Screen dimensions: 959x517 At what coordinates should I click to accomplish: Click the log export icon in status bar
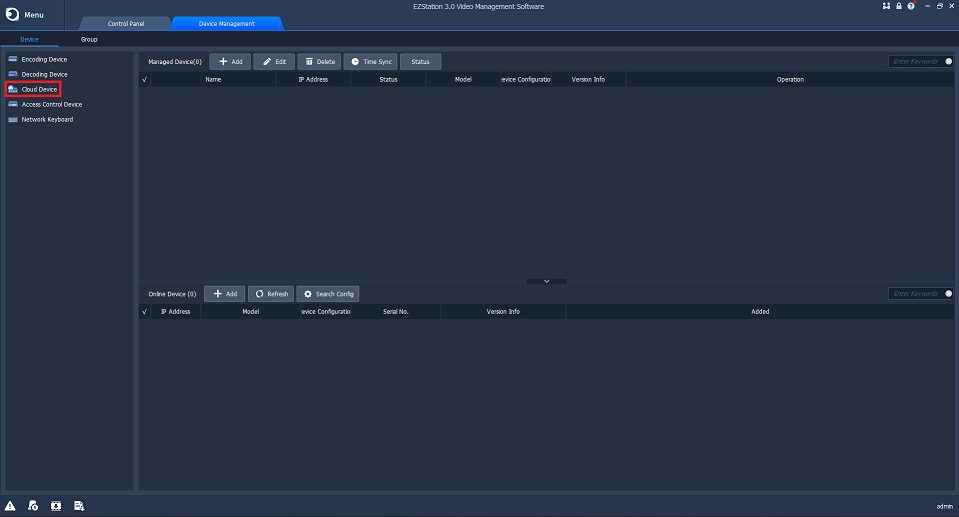pos(78,506)
